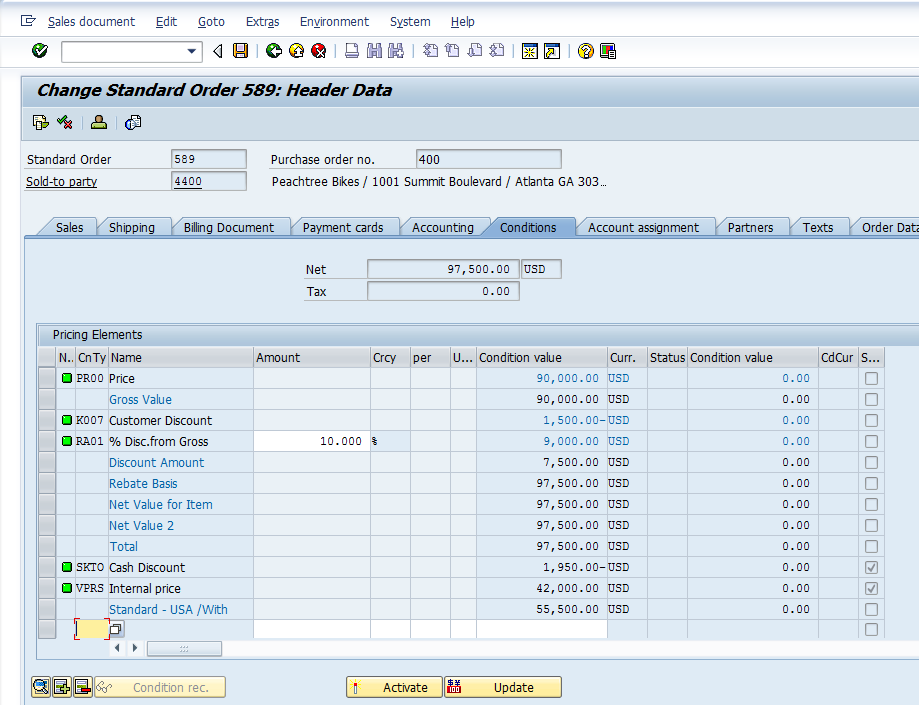Click the Next Page icon
Image resolution: width=919 pixels, height=705 pixels.
[x=475, y=51]
